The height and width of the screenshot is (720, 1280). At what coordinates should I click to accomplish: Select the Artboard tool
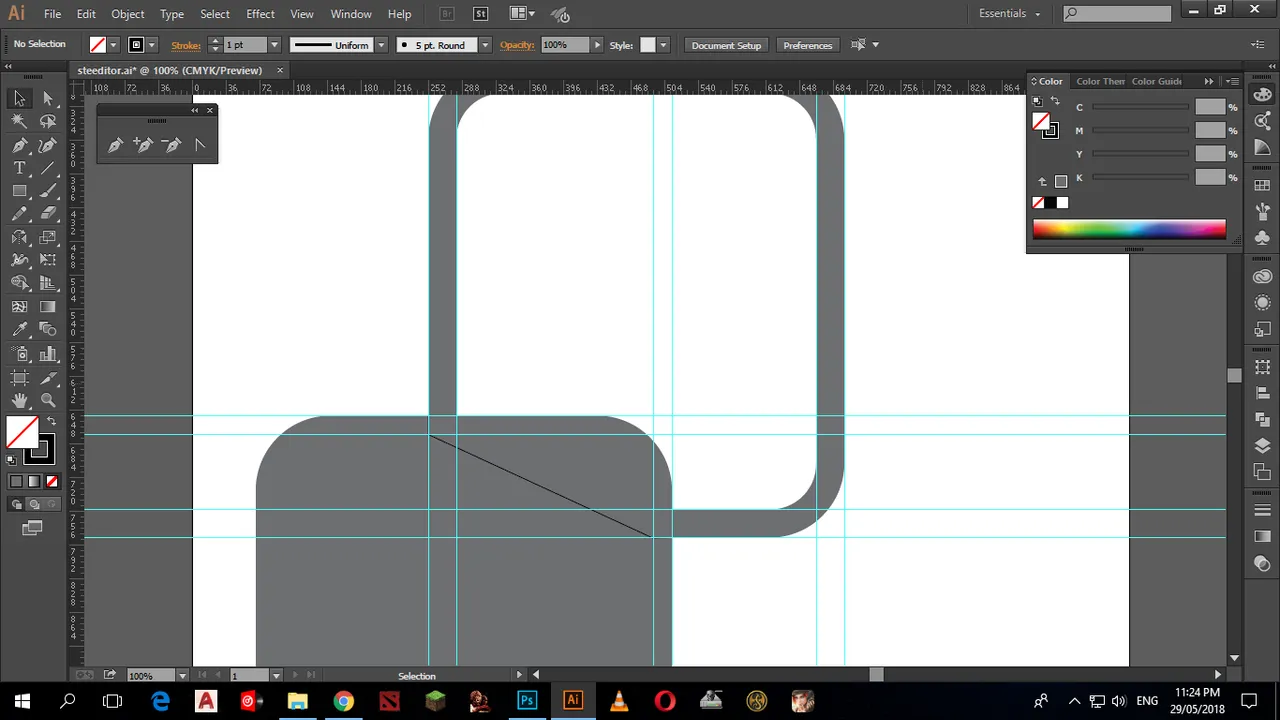(19, 377)
